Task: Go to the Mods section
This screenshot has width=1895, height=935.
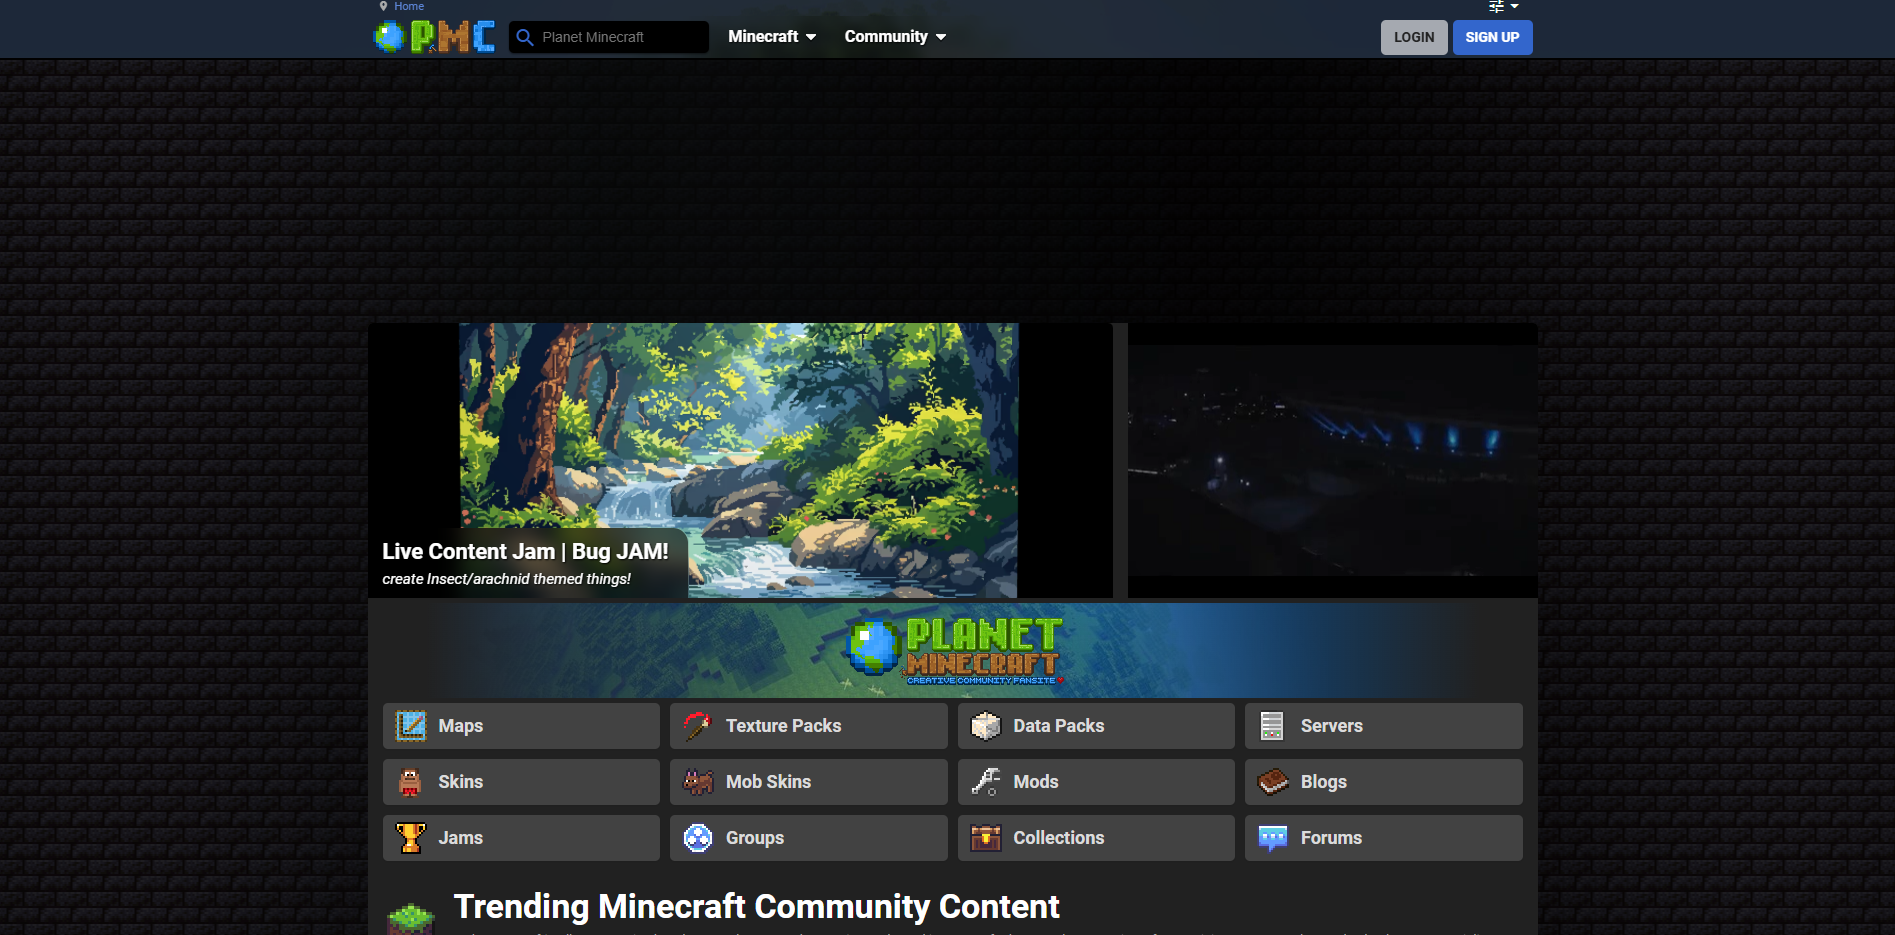Action: tap(1096, 782)
